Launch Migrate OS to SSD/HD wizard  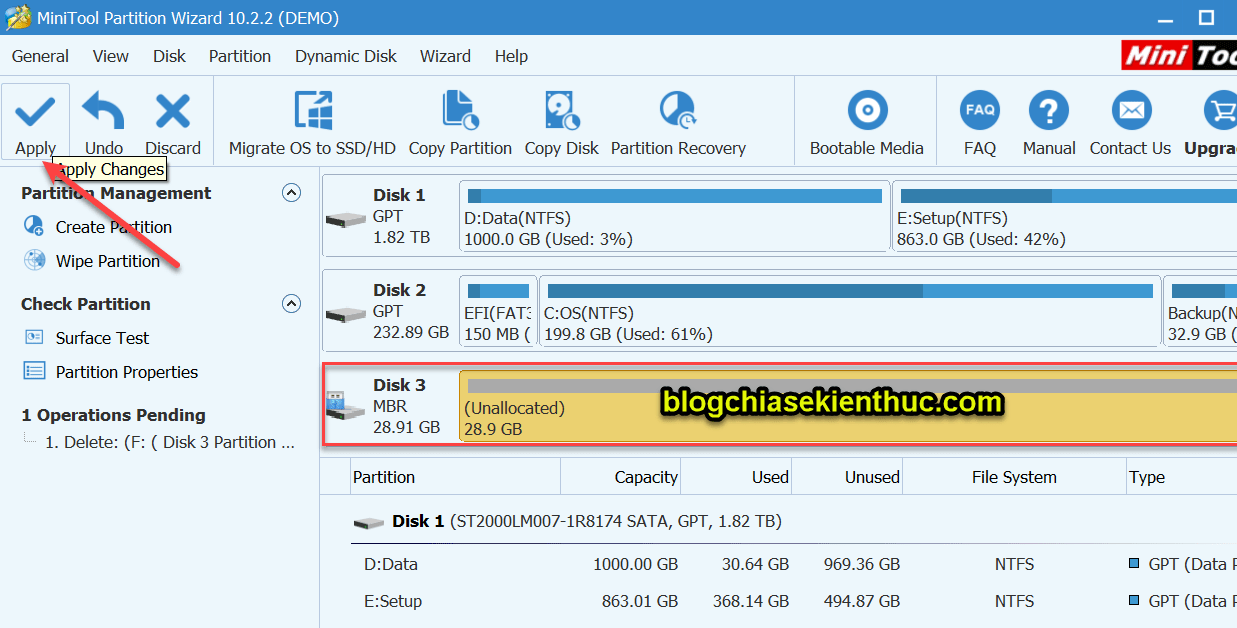click(312, 122)
